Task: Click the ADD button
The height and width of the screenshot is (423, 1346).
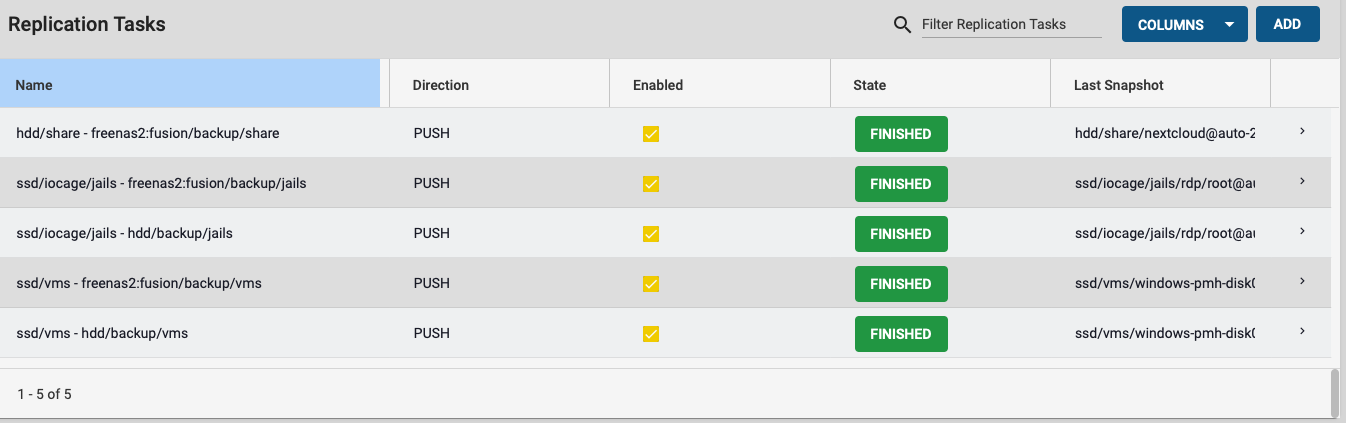Action: [1287, 25]
